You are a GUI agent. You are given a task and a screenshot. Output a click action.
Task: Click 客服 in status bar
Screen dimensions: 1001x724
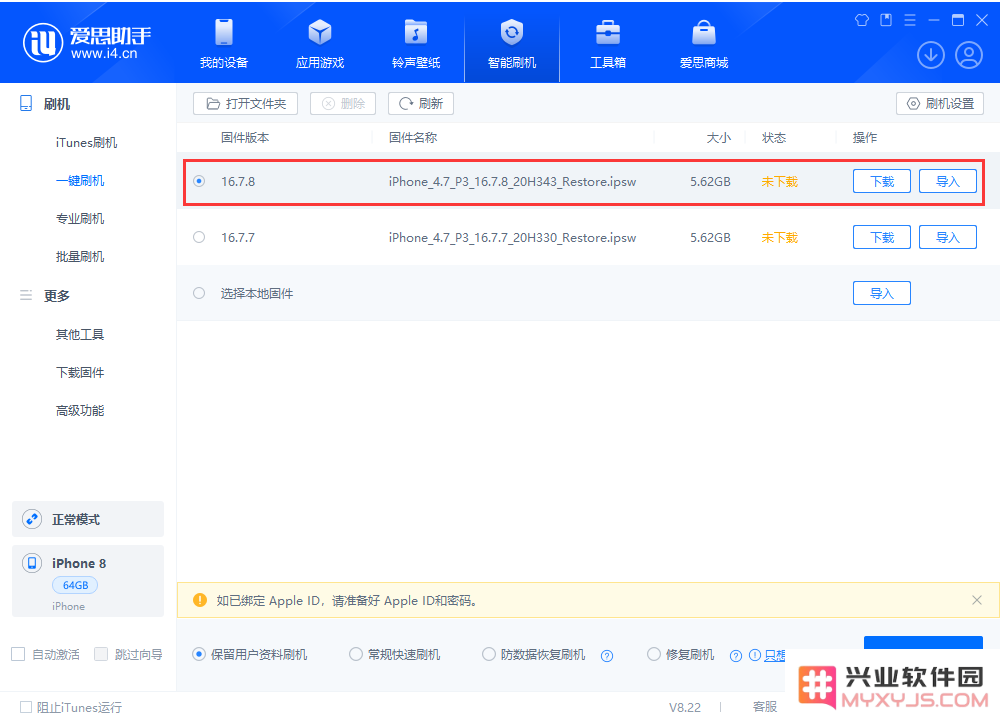coord(765,707)
